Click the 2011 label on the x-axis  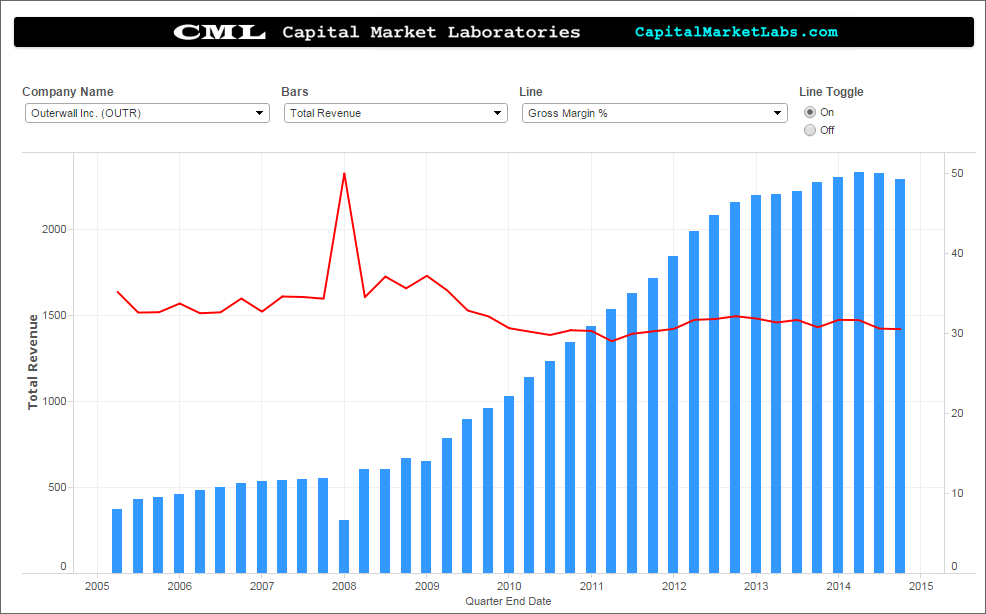pyautogui.click(x=591, y=586)
